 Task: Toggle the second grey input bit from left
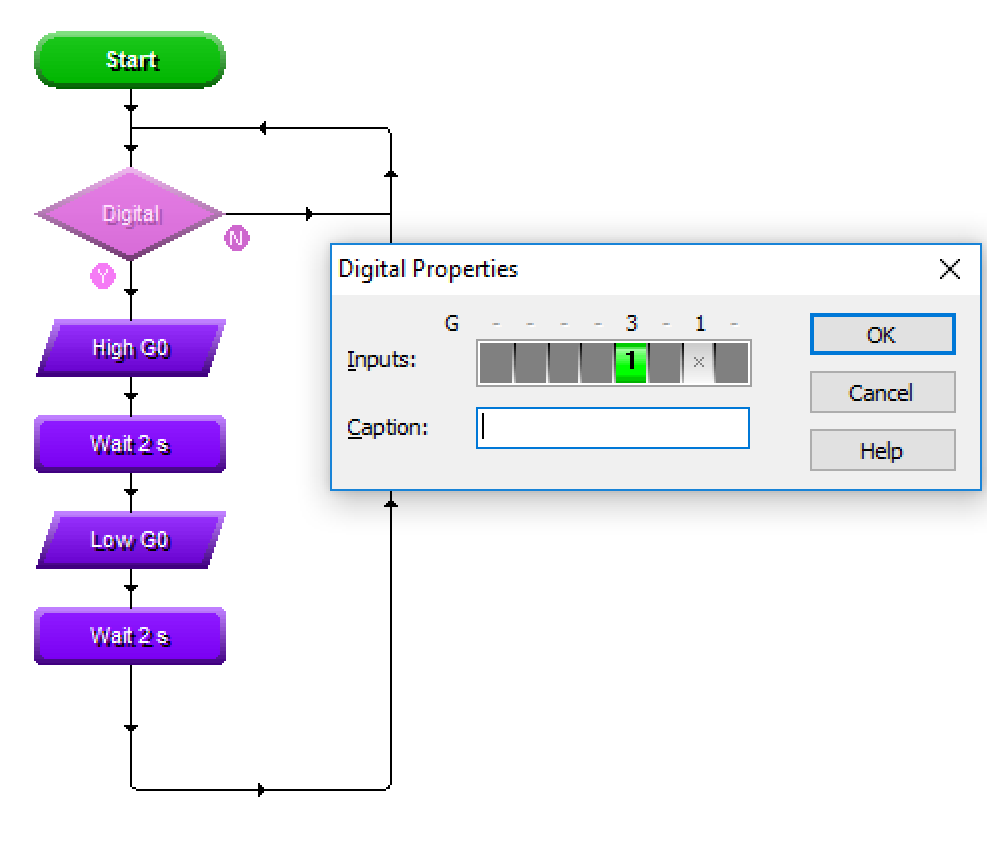click(530, 363)
